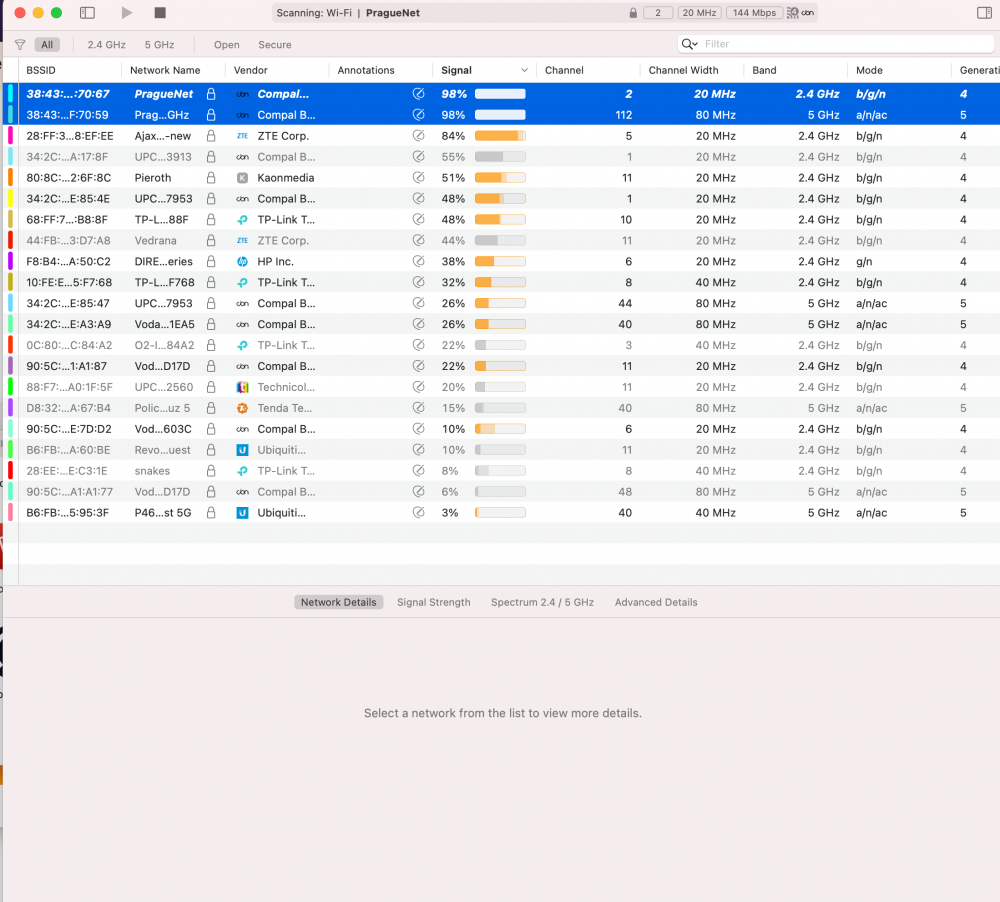Click the filter funnel icon

[x=20, y=45]
